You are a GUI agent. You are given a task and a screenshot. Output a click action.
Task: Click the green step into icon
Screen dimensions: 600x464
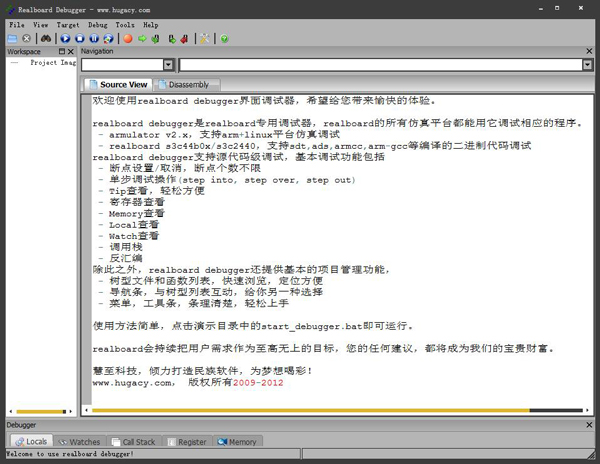point(155,39)
